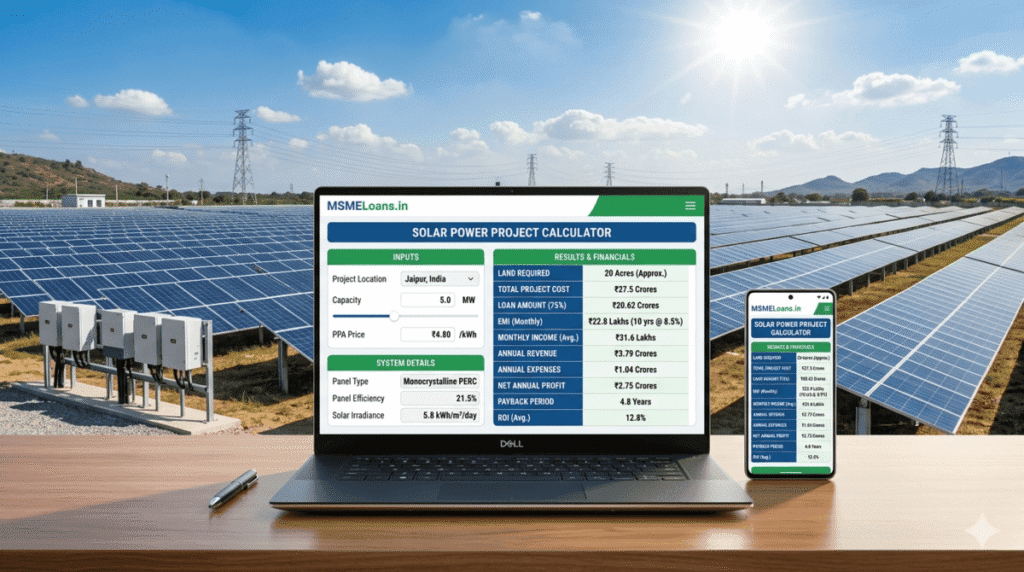Select the MONTHLY INCOME (Avg.) label
This screenshot has height=572, width=1024.
pos(538,338)
